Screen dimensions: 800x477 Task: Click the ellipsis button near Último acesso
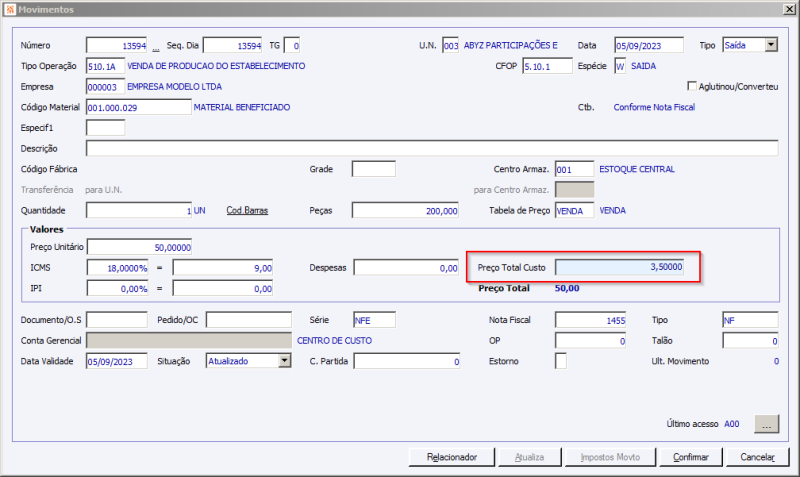point(766,424)
